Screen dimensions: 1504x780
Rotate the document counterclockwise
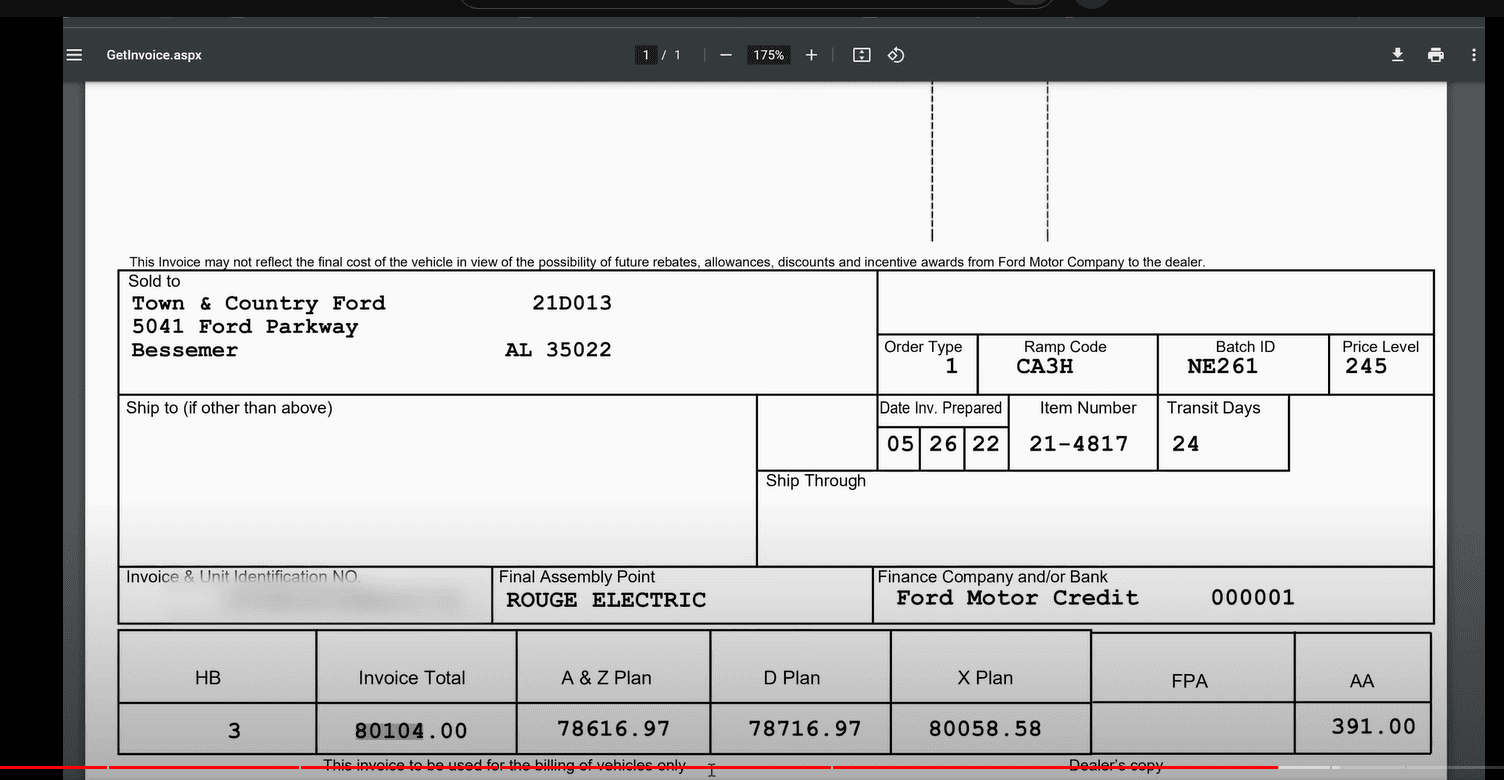click(x=896, y=55)
